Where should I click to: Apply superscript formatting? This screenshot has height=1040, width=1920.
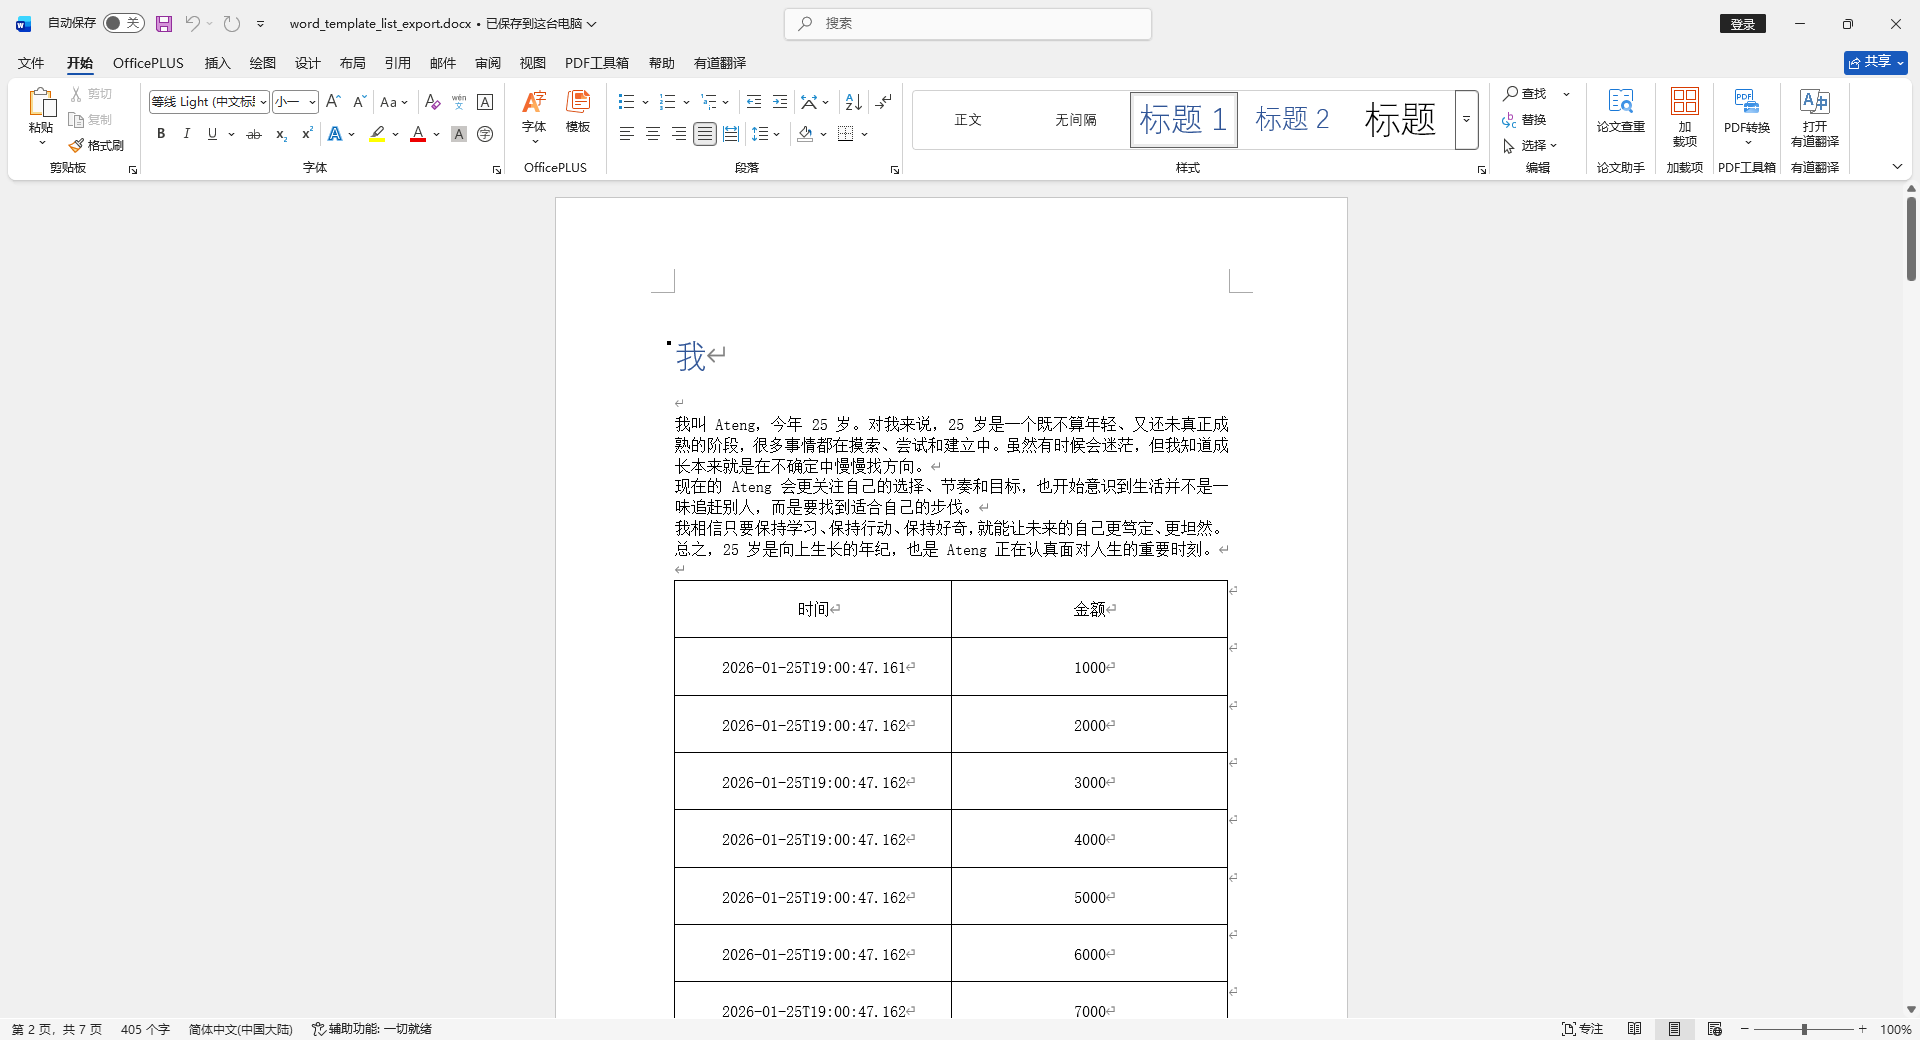click(x=306, y=133)
